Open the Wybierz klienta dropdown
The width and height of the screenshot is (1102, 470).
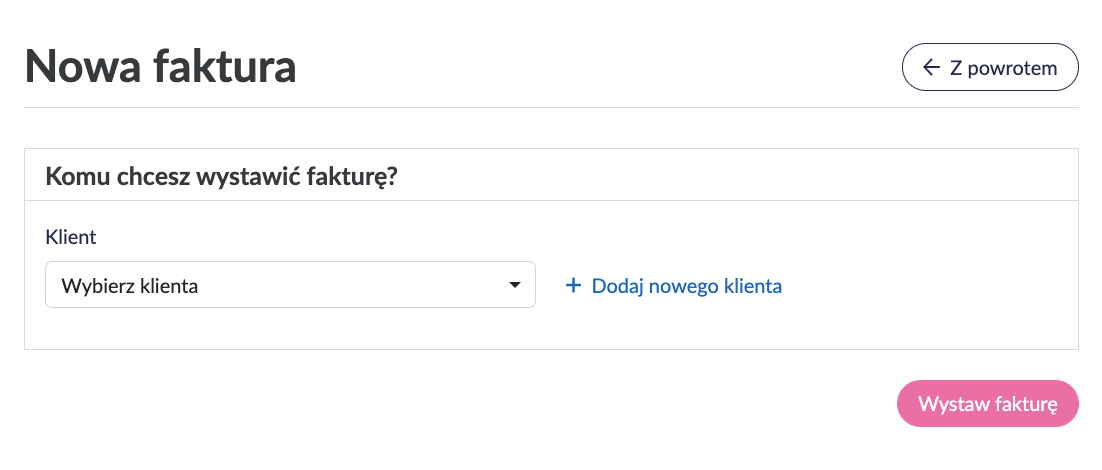pos(290,285)
